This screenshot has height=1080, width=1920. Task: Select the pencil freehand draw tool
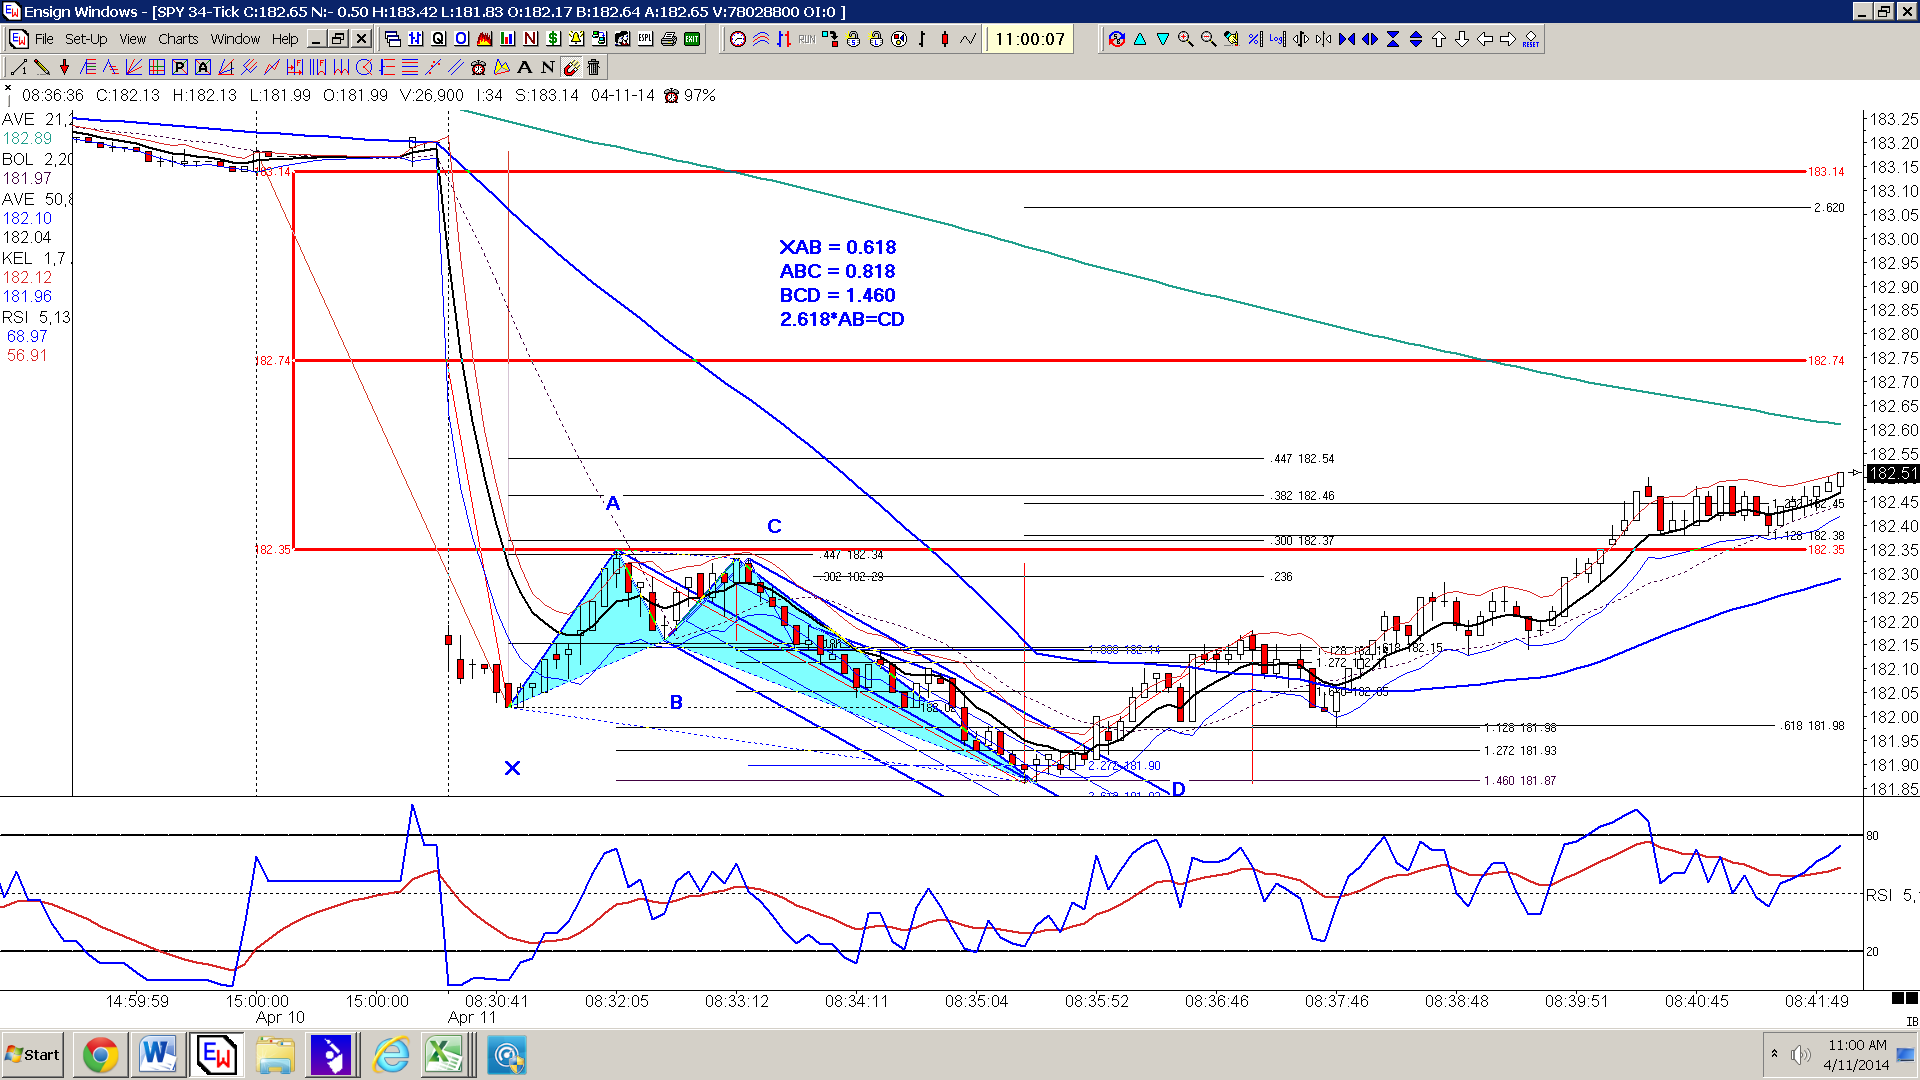42,67
